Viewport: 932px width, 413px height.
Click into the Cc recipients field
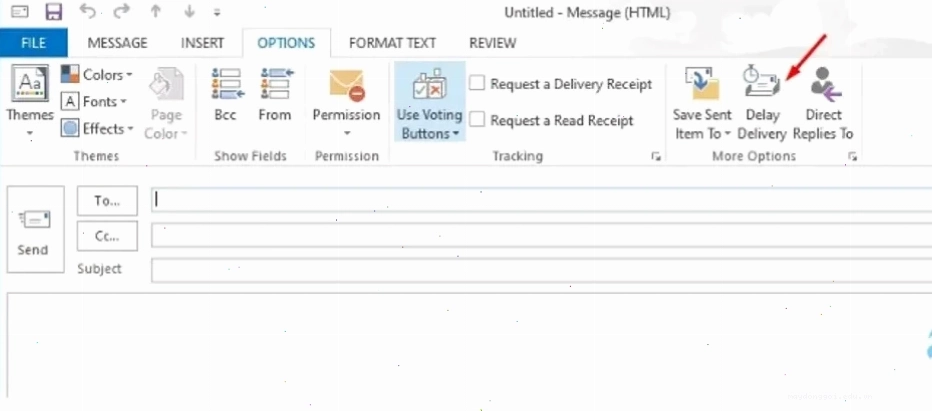click(541, 236)
